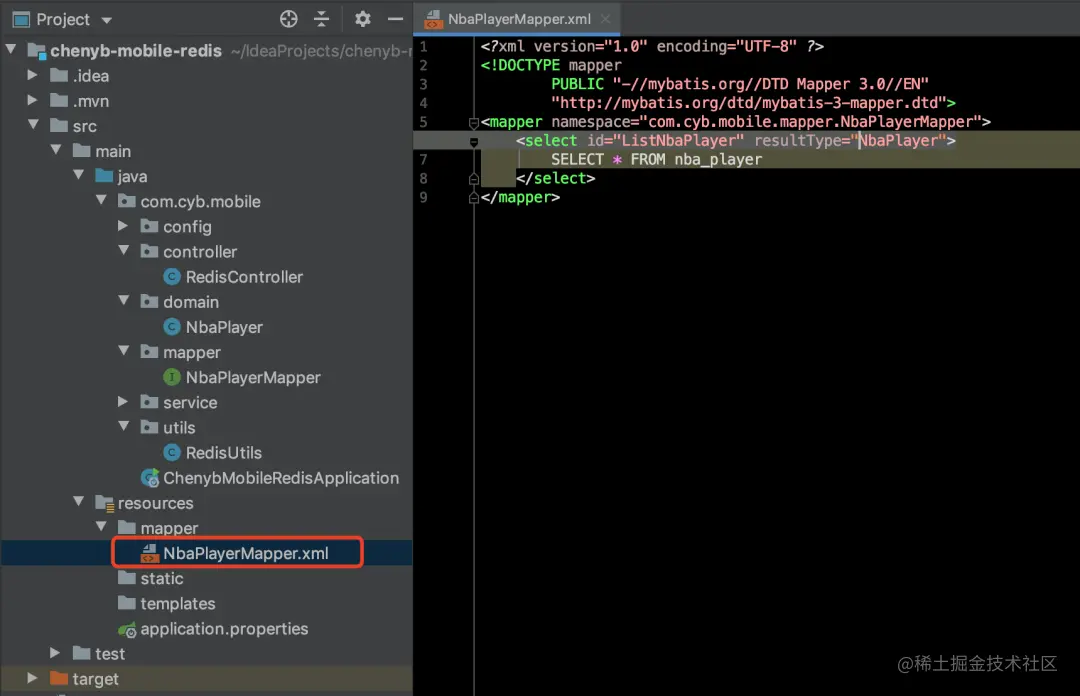Image resolution: width=1080 pixels, height=696 pixels.
Task: Collapse the controller package
Action: point(124,250)
